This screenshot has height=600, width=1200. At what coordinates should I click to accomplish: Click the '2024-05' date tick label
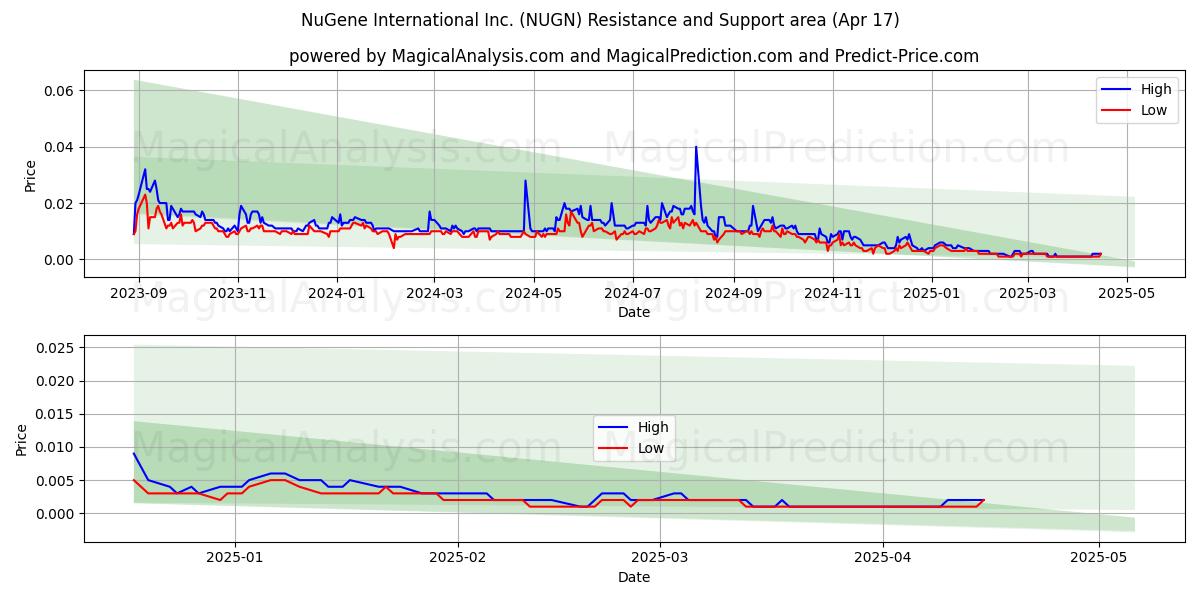[533, 293]
